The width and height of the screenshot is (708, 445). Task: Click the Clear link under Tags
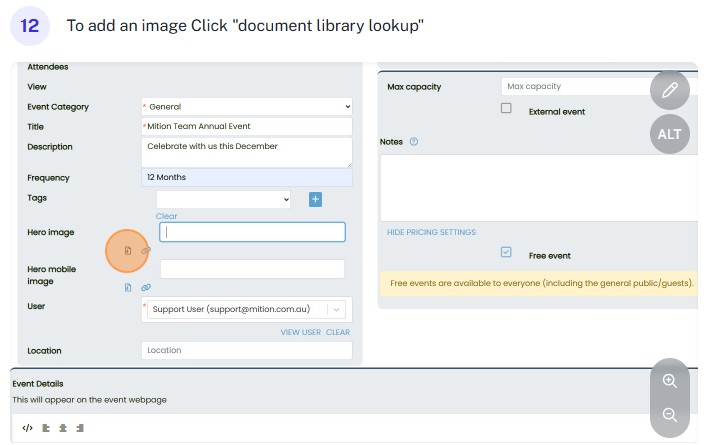166,216
